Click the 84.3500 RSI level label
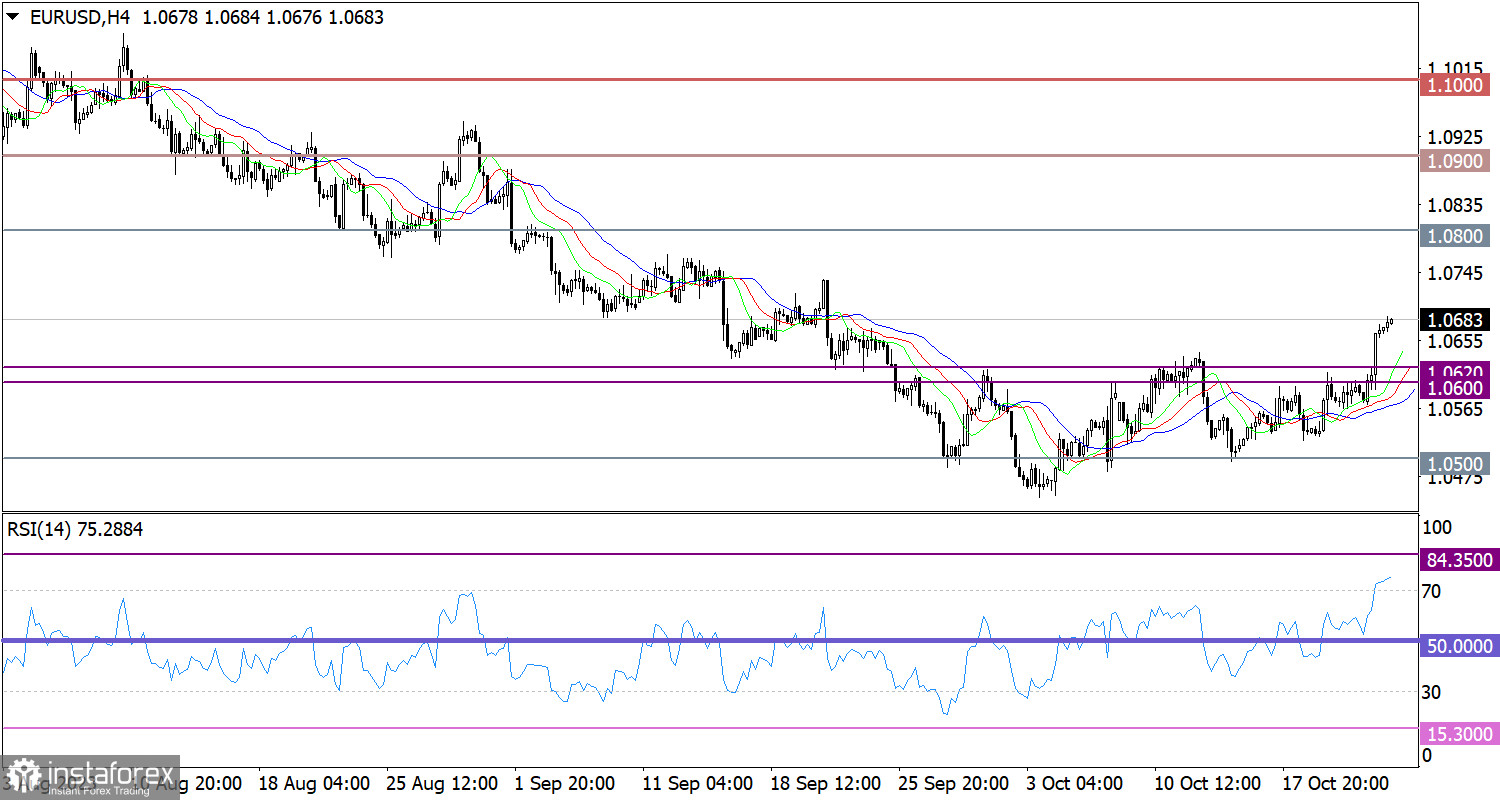The width and height of the screenshot is (1500, 800). pyautogui.click(x=1459, y=560)
